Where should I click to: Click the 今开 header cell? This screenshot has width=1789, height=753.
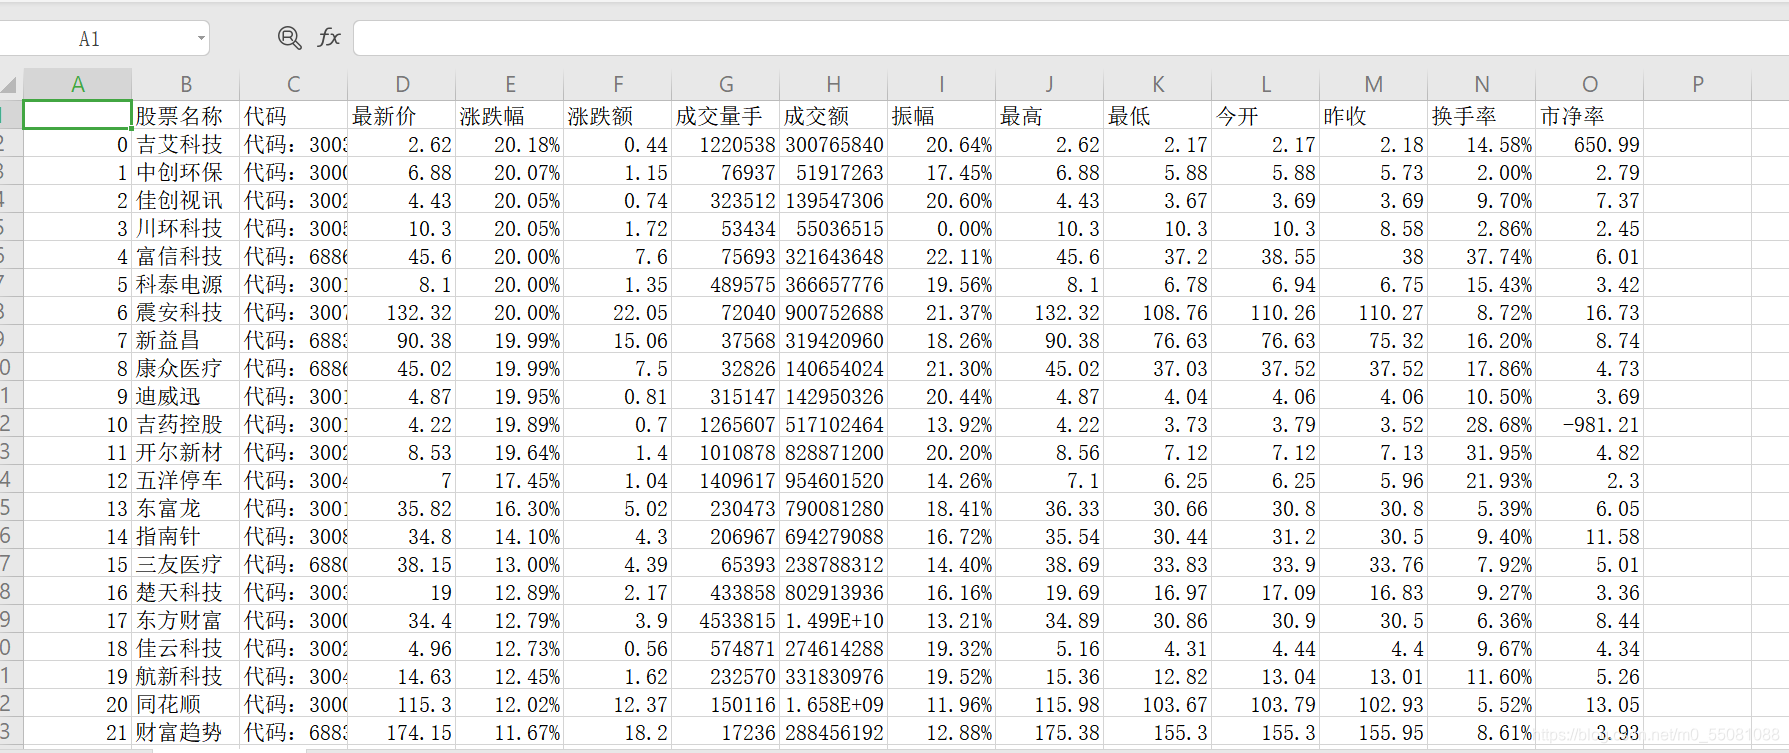click(x=1266, y=116)
